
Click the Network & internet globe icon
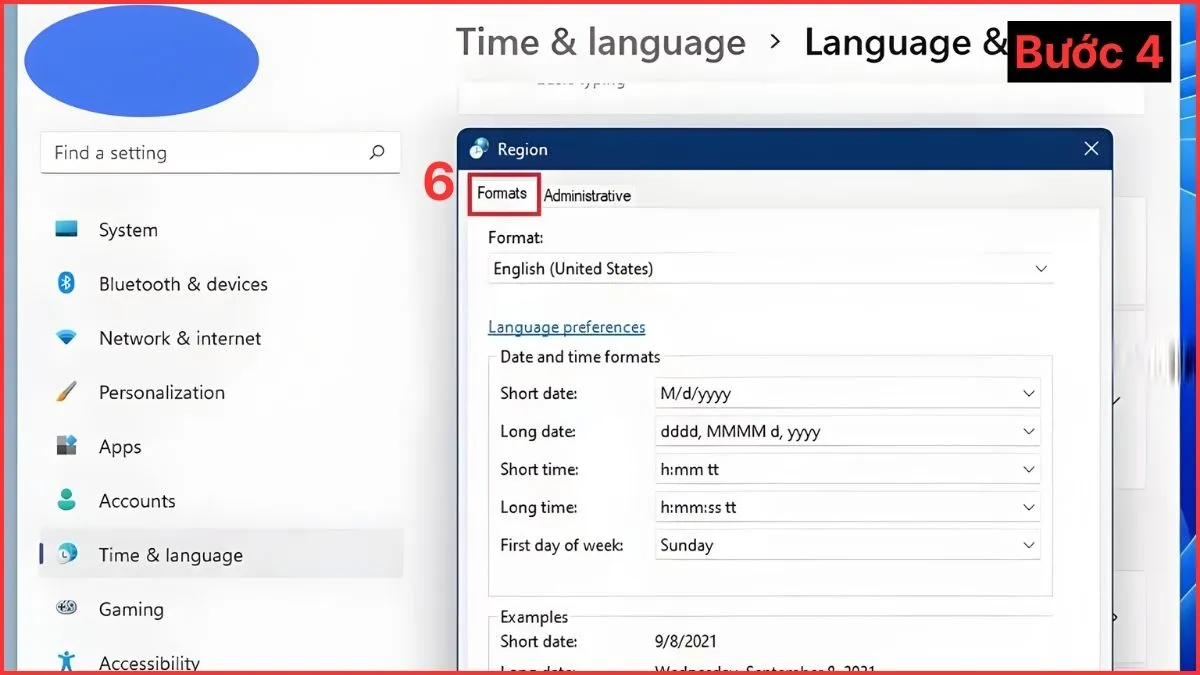pos(66,338)
